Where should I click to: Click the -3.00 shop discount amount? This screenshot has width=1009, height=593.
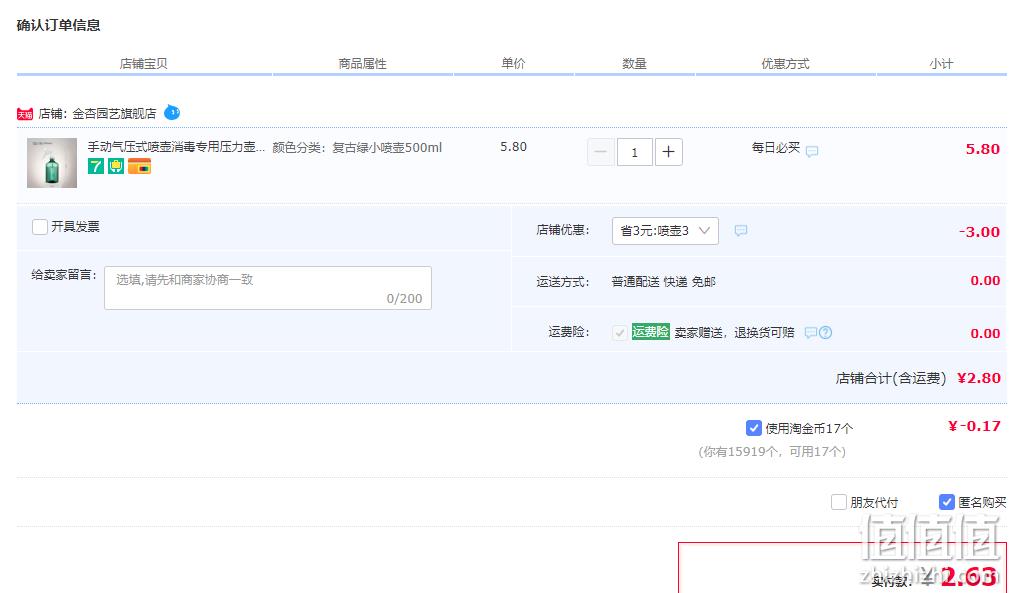[979, 232]
